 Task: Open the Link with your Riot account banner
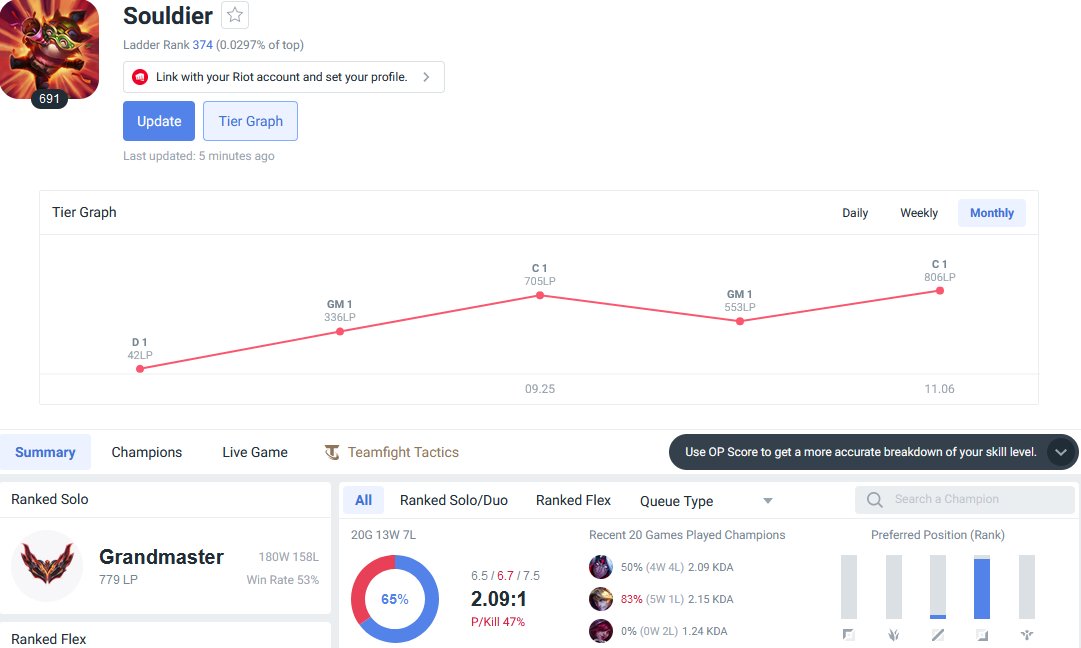coord(283,77)
